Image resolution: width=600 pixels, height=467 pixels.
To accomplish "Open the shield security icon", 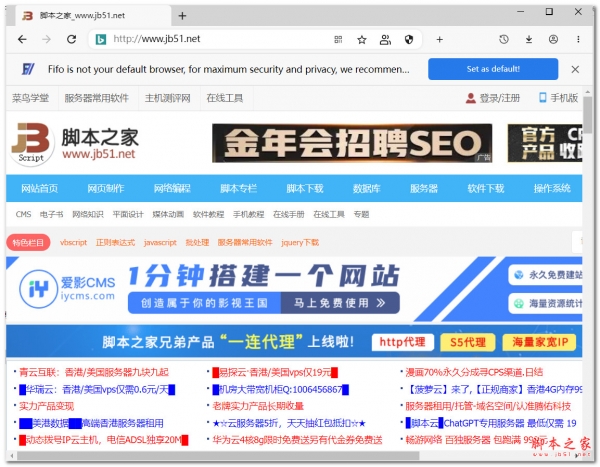I will click(409, 39).
